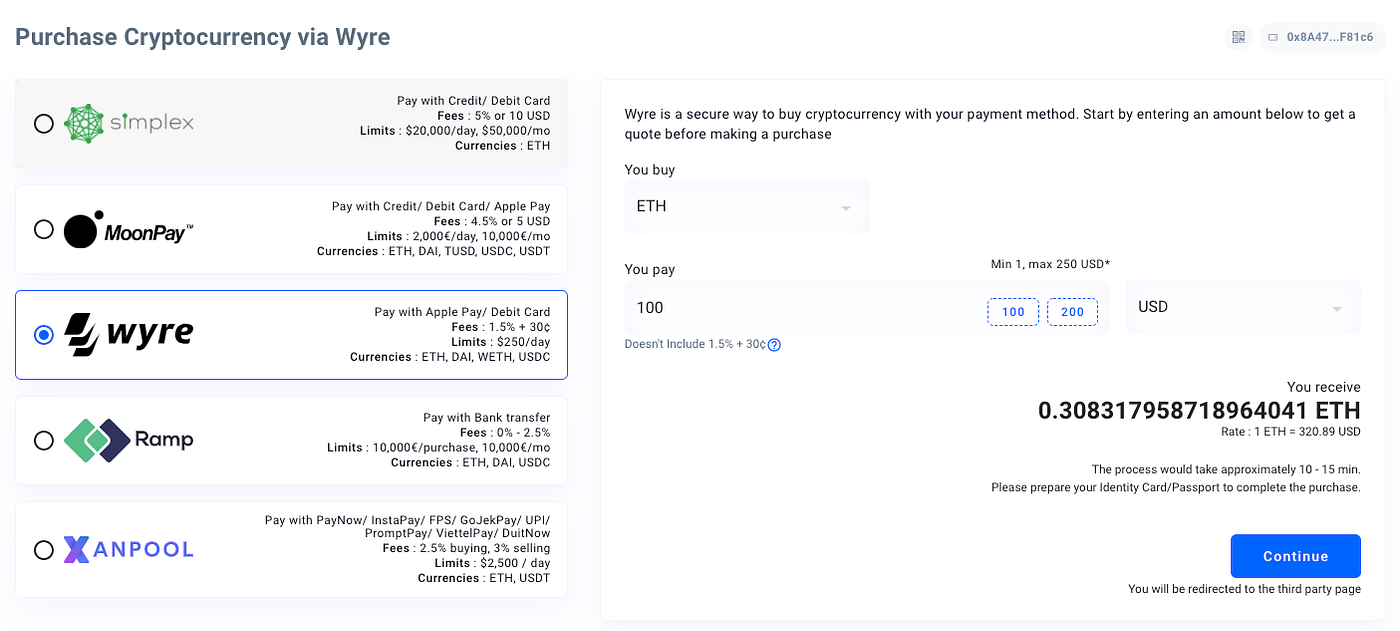
Task: Click the Ramp fees 0% - 2.5% line
Action: (505, 433)
